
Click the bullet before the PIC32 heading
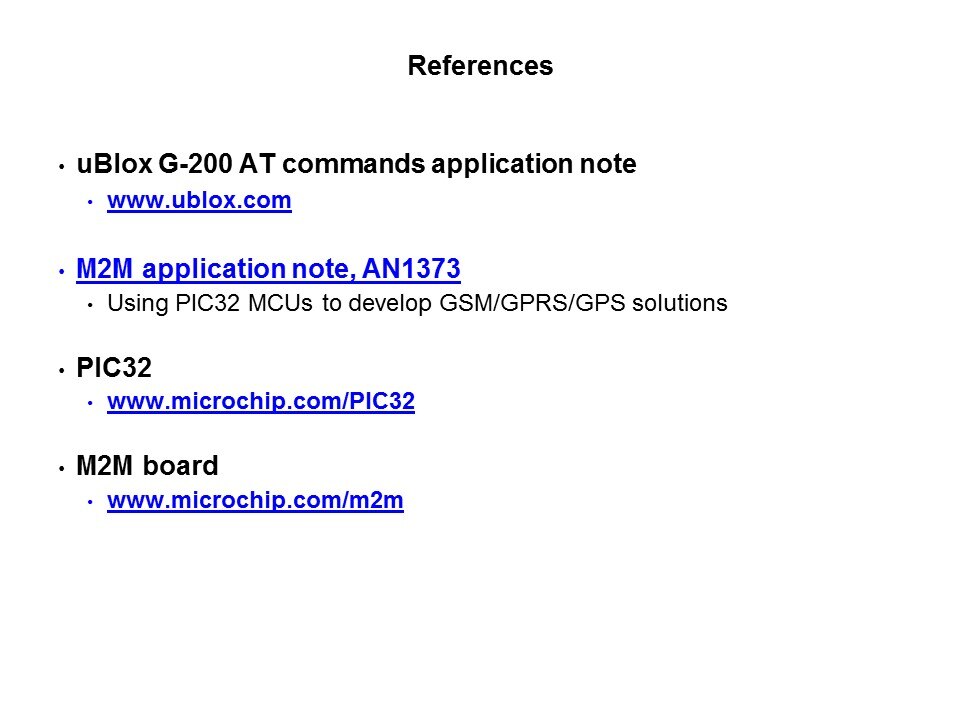point(61,370)
